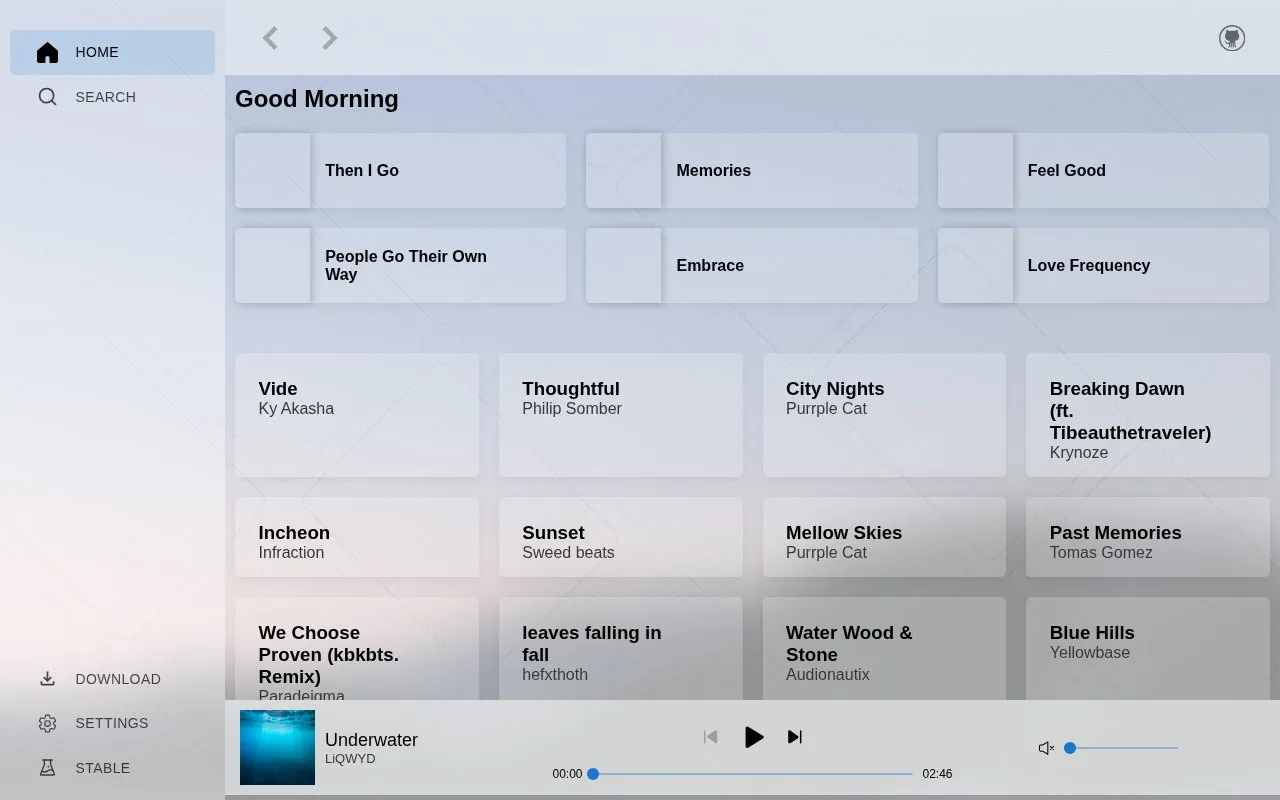Play Thoughtful by Philip Somber
This screenshot has height=800, width=1280.
pos(621,415)
